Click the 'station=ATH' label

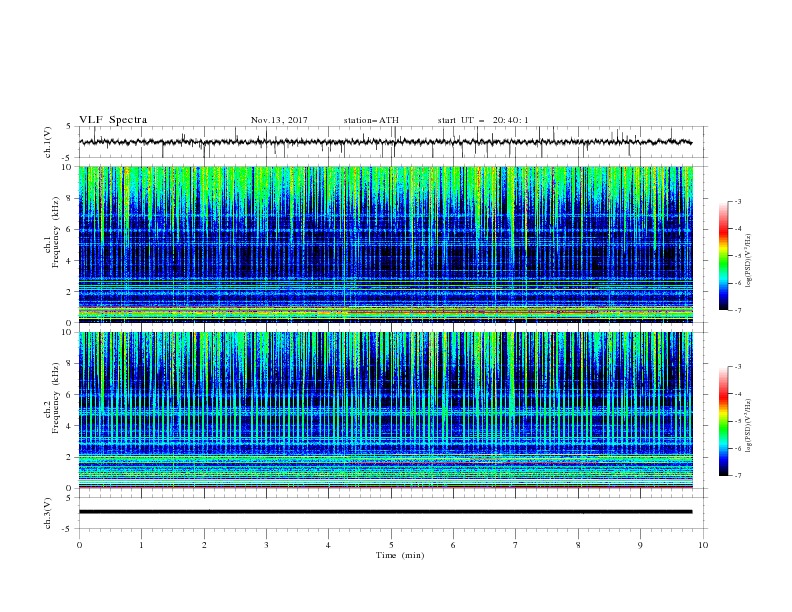[371, 120]
